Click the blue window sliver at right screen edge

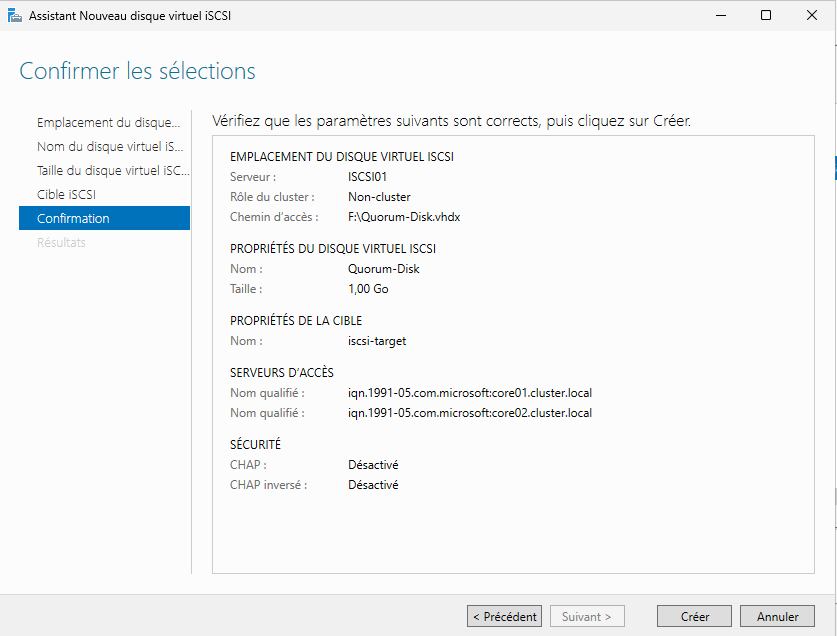833,170
